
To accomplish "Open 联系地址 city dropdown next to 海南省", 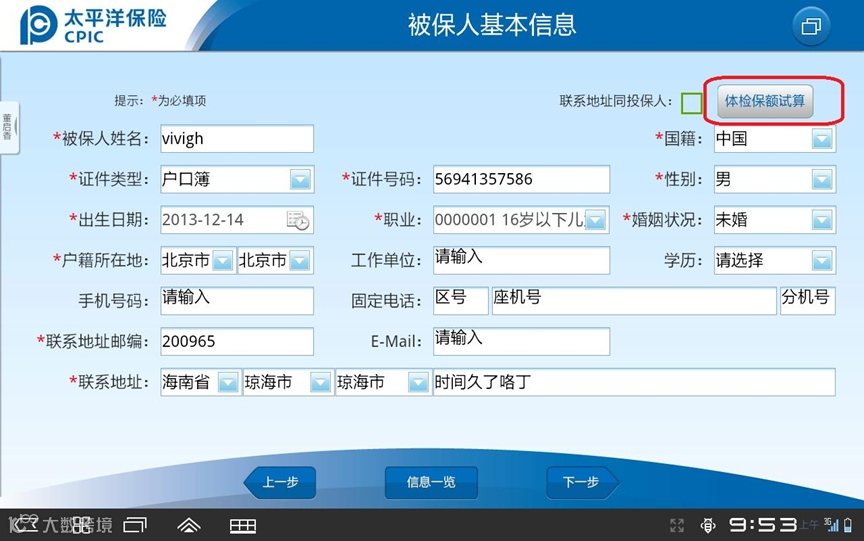I will 288,382.
